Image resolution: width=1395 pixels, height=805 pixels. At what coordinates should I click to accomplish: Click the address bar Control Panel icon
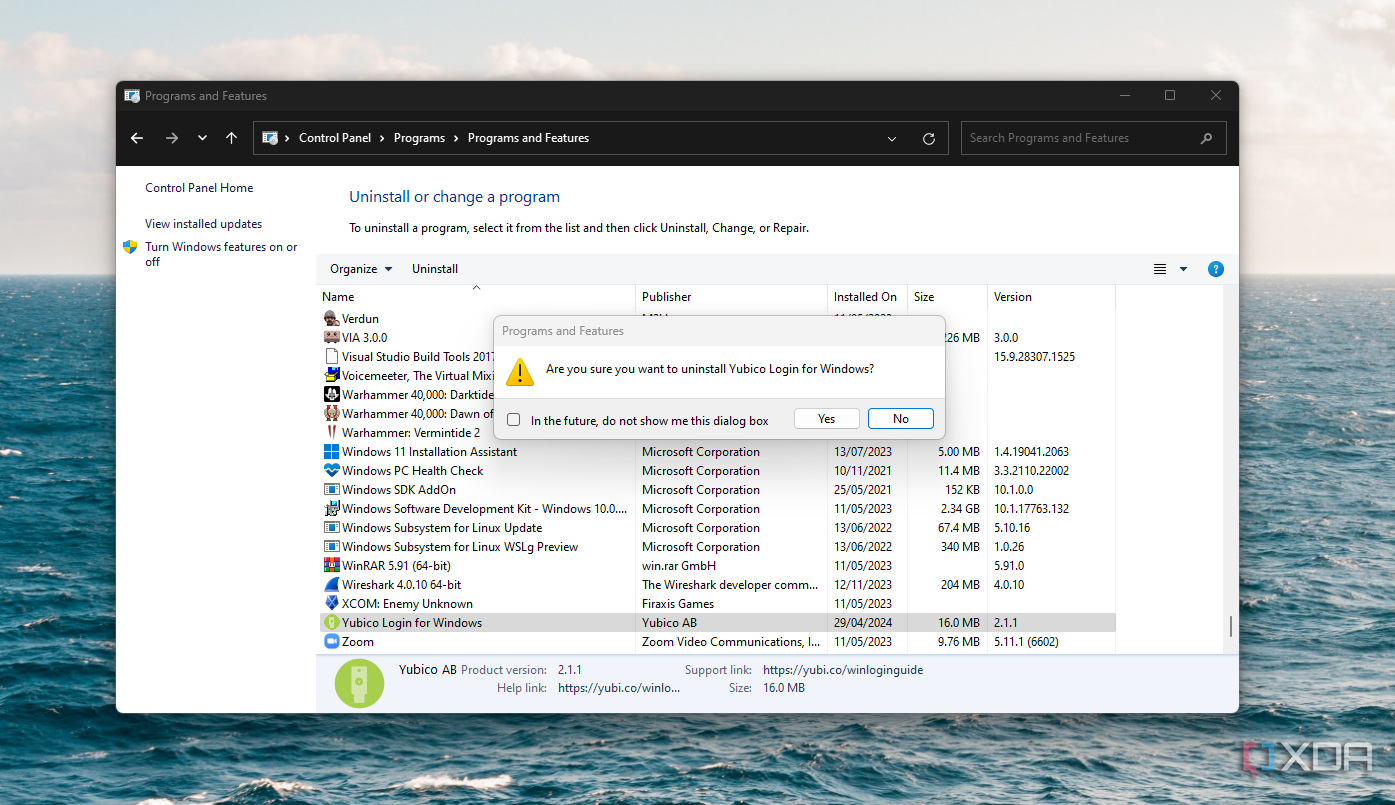(x=270, y=138)
